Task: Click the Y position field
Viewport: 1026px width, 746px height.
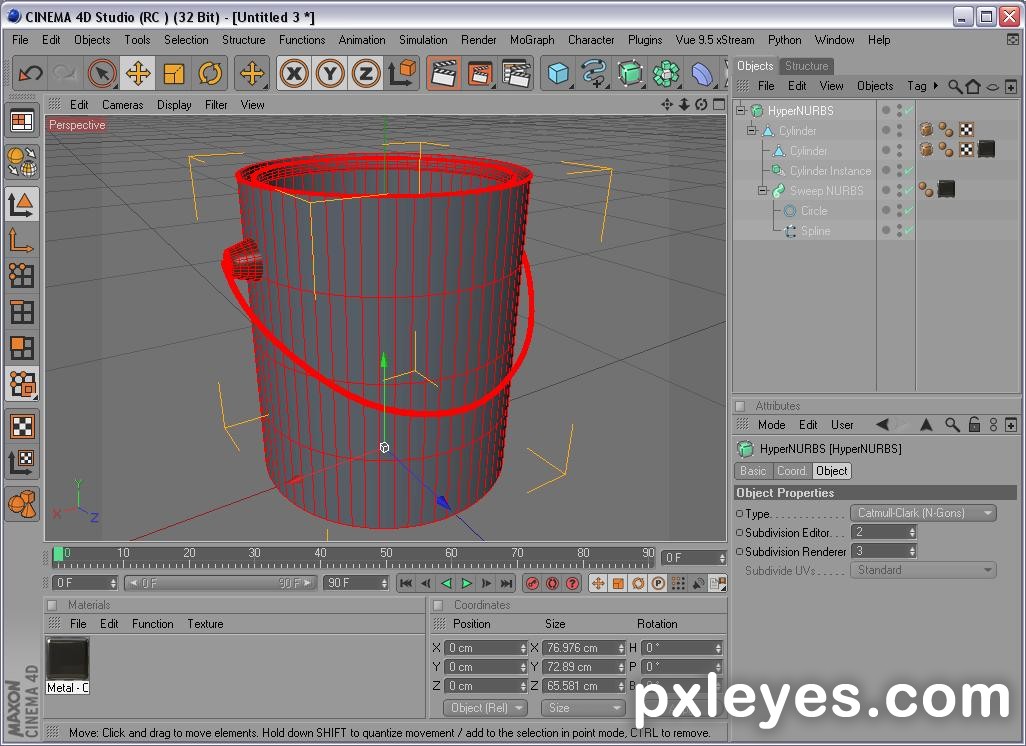Action: coord(486,667)
